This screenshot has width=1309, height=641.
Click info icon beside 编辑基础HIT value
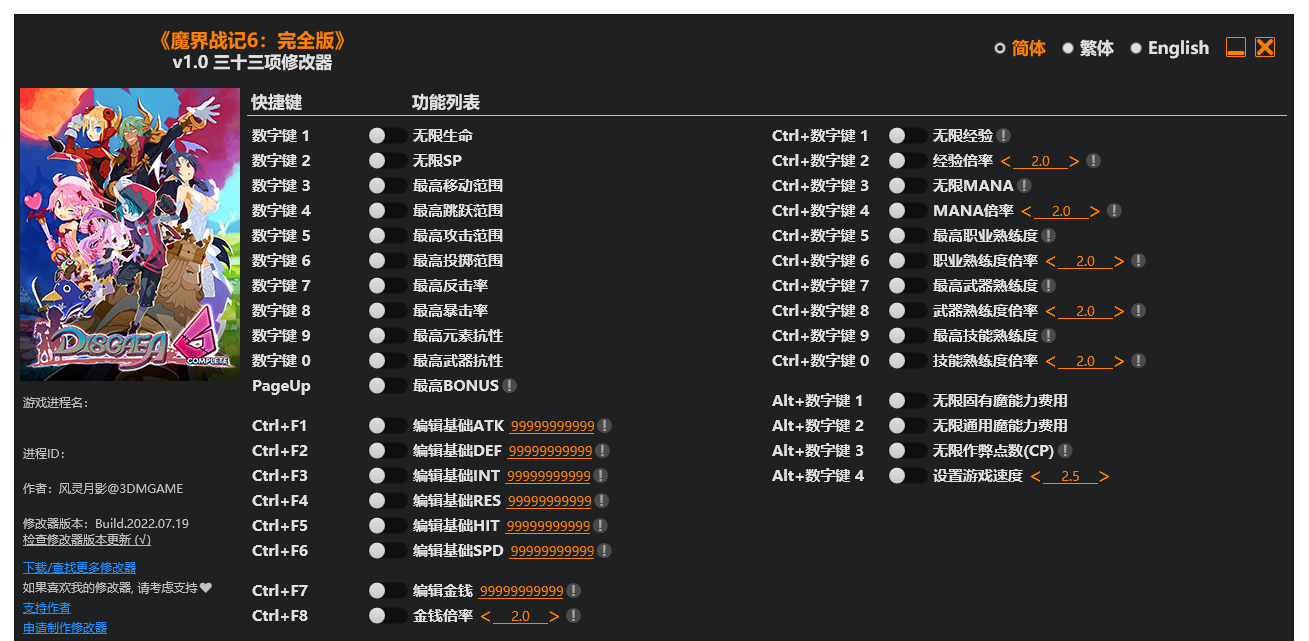pyautogui.click(x=600, y=526)
